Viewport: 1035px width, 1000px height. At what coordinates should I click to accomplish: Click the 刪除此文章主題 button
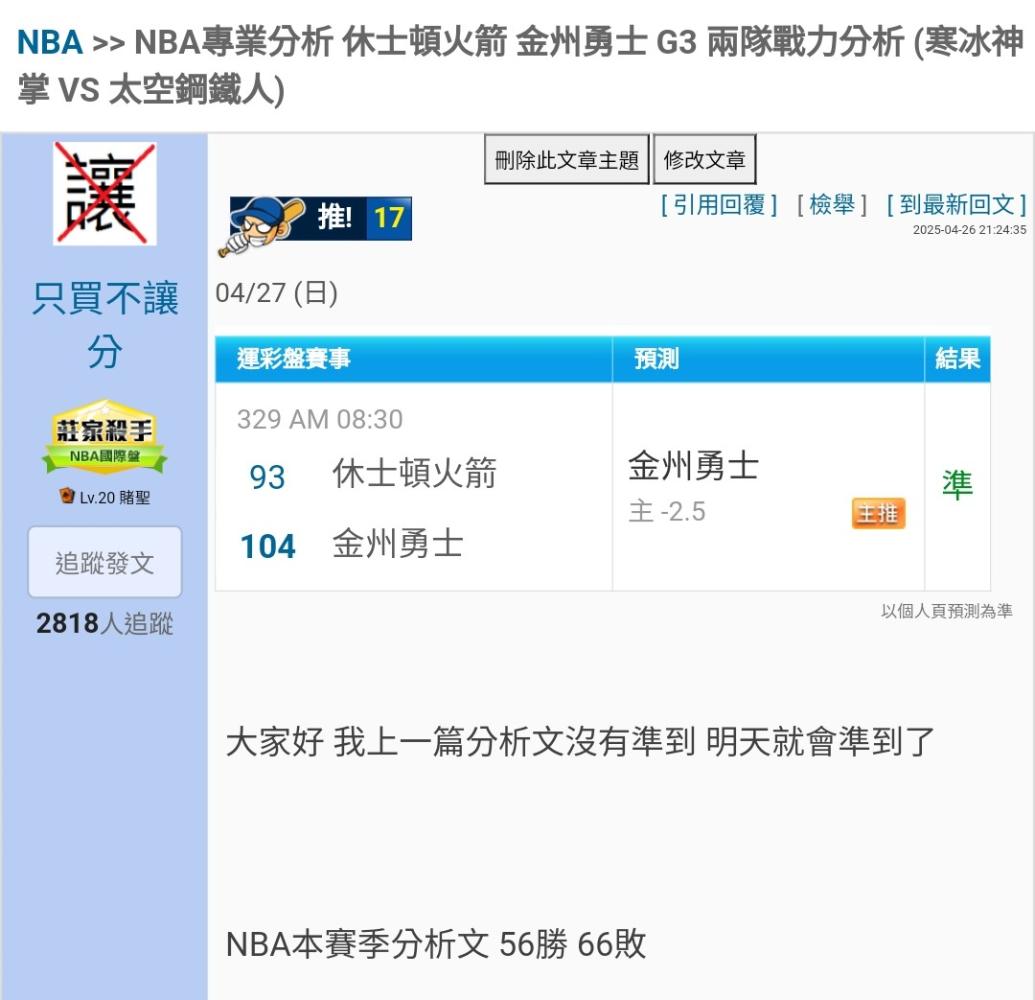point(566,160)
